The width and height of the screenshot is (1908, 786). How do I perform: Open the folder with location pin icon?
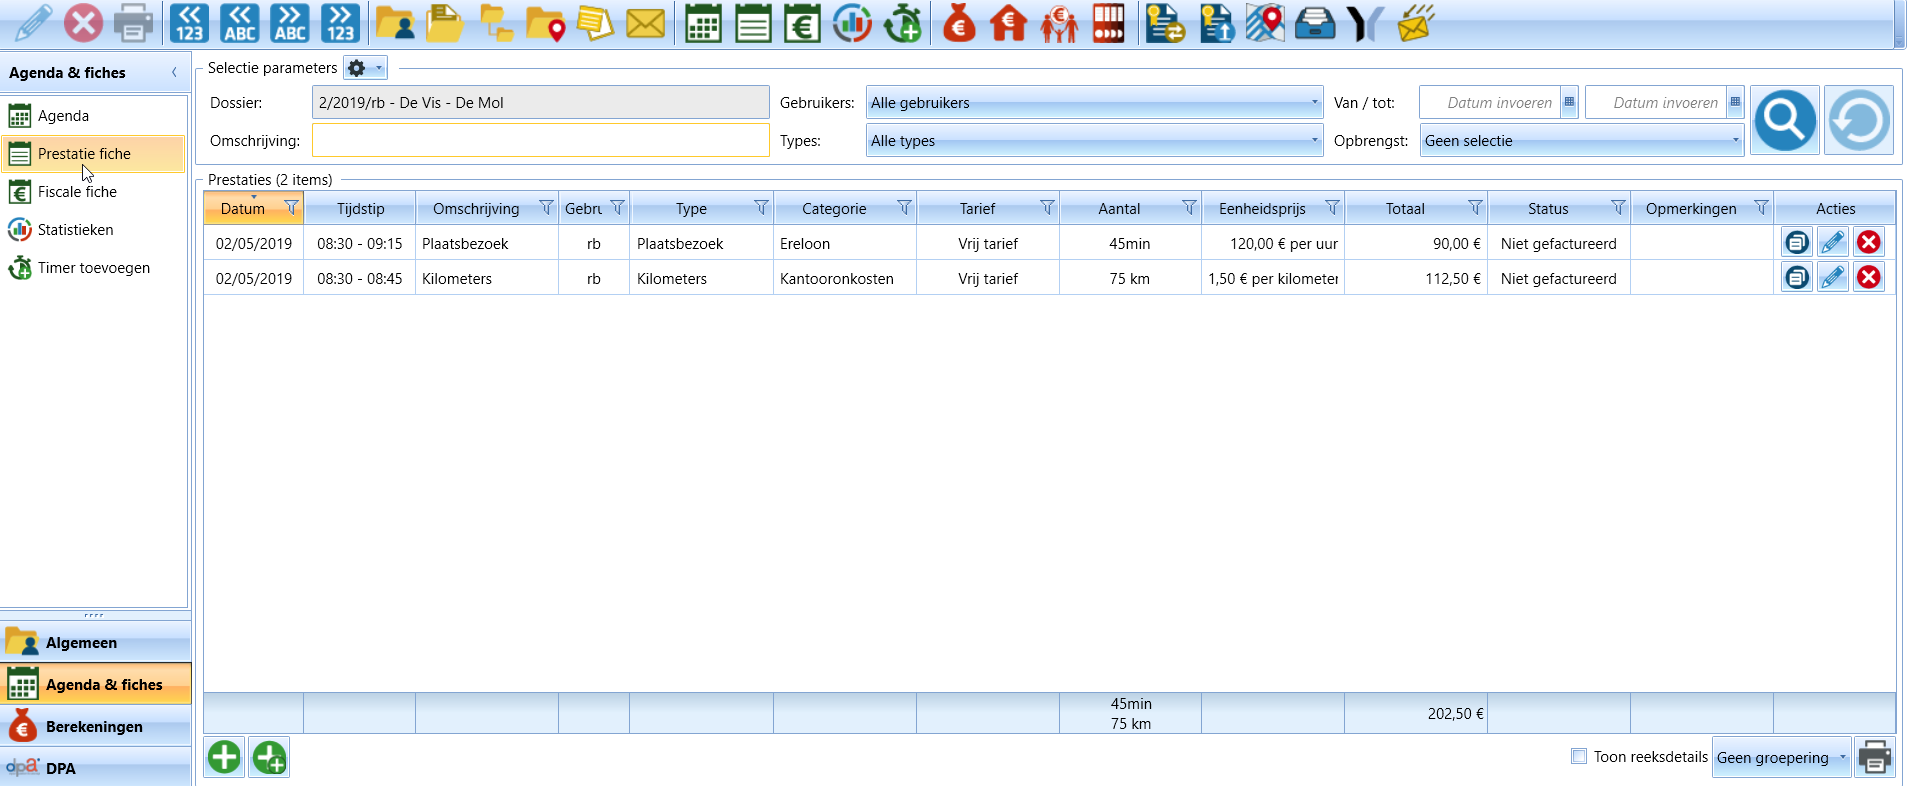pyautogui.click(x=545, y=23)
